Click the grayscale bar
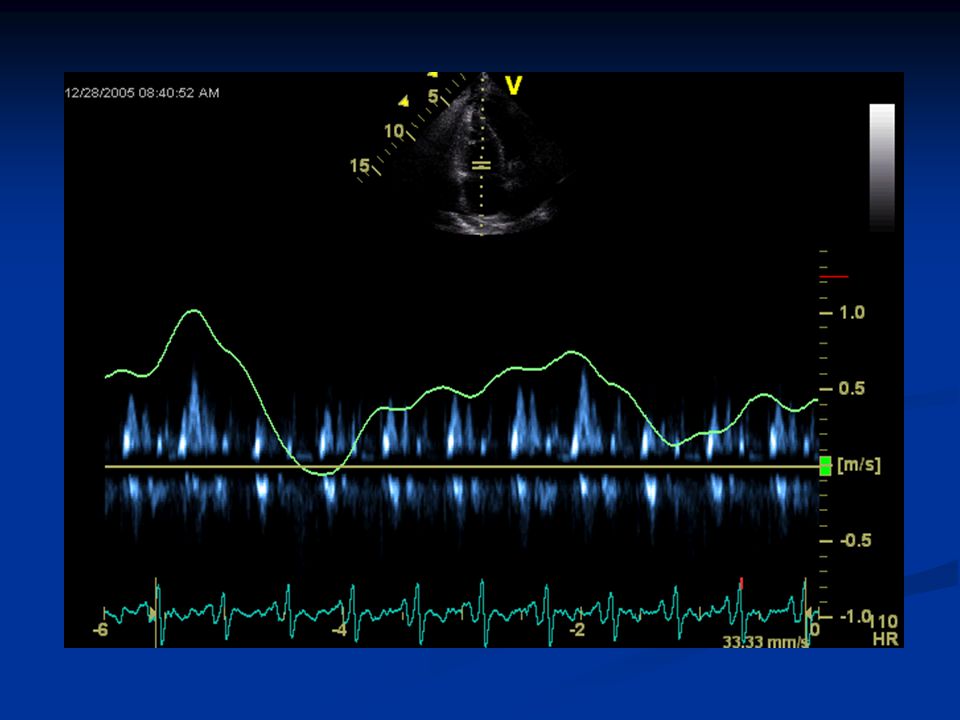This screenshot has height=720, width=960. (882, 168)
